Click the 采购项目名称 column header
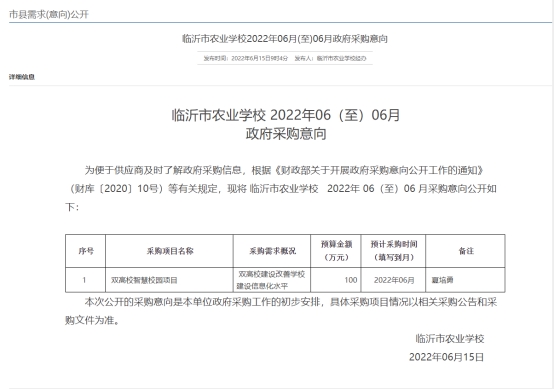 [170, 251]
